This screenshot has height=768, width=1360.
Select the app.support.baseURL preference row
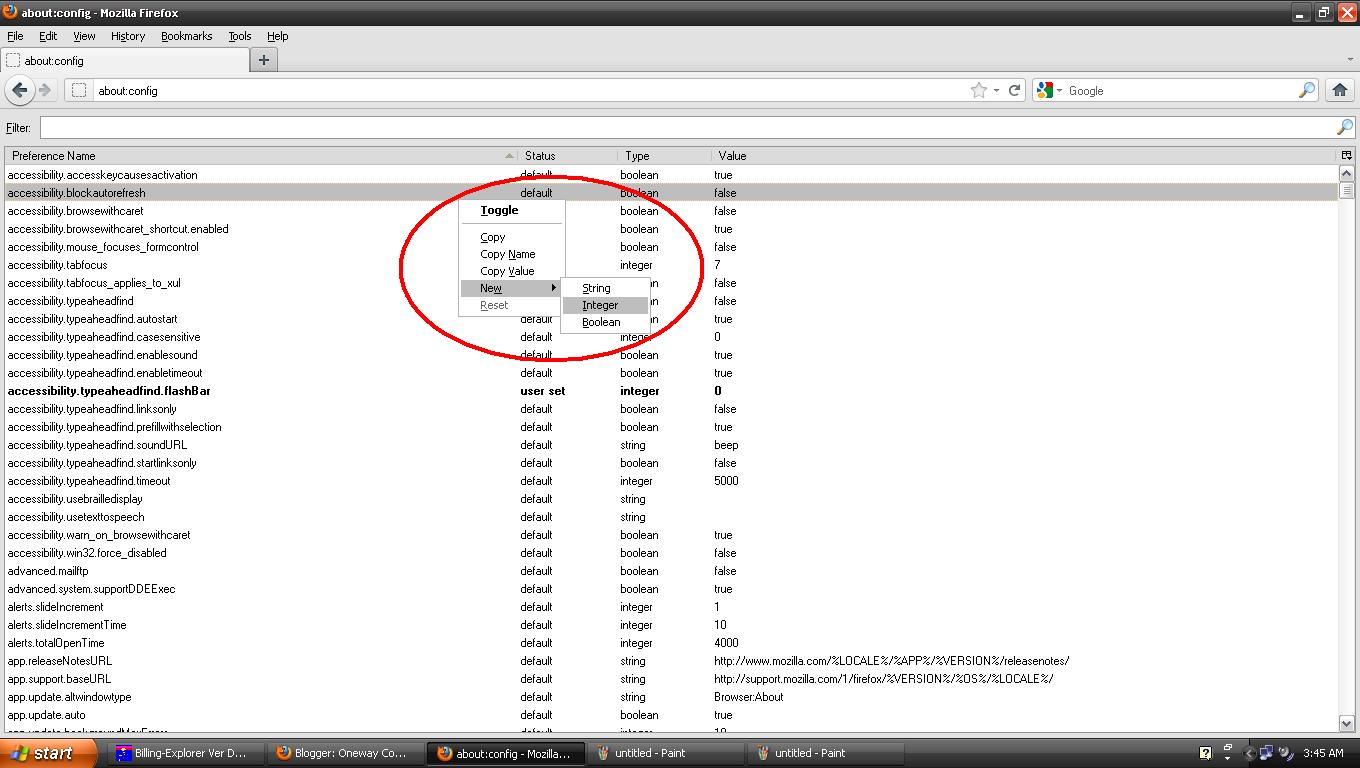point(671,679)
